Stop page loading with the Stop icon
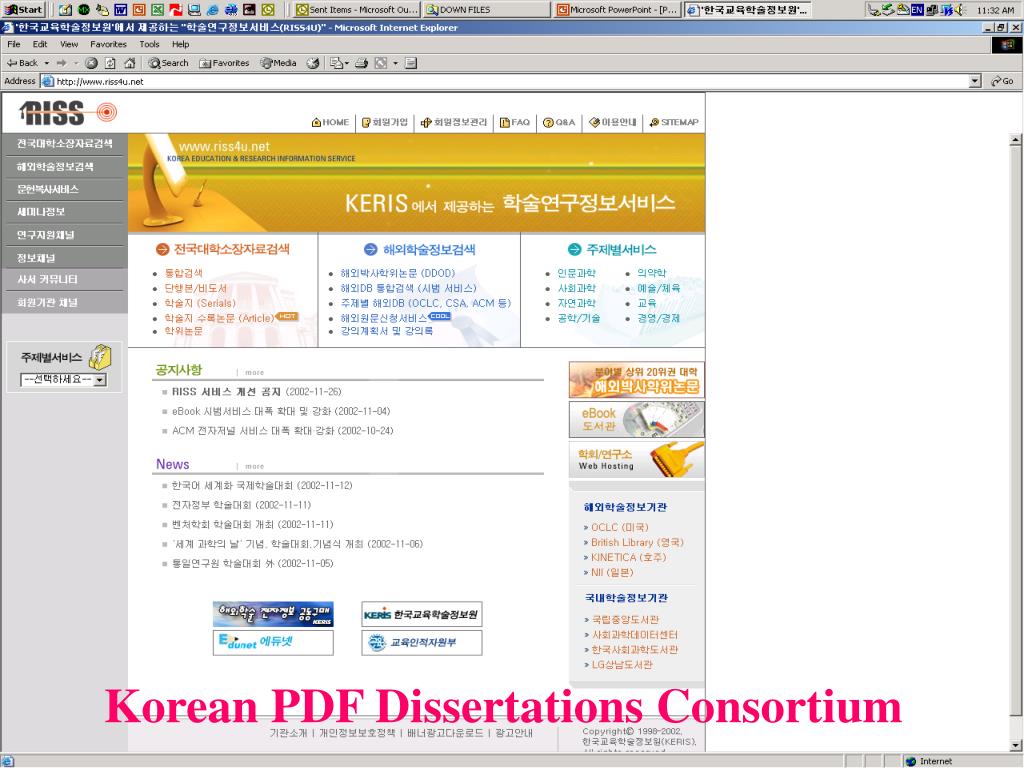1024x768 pixels. [x=91, y=63]
